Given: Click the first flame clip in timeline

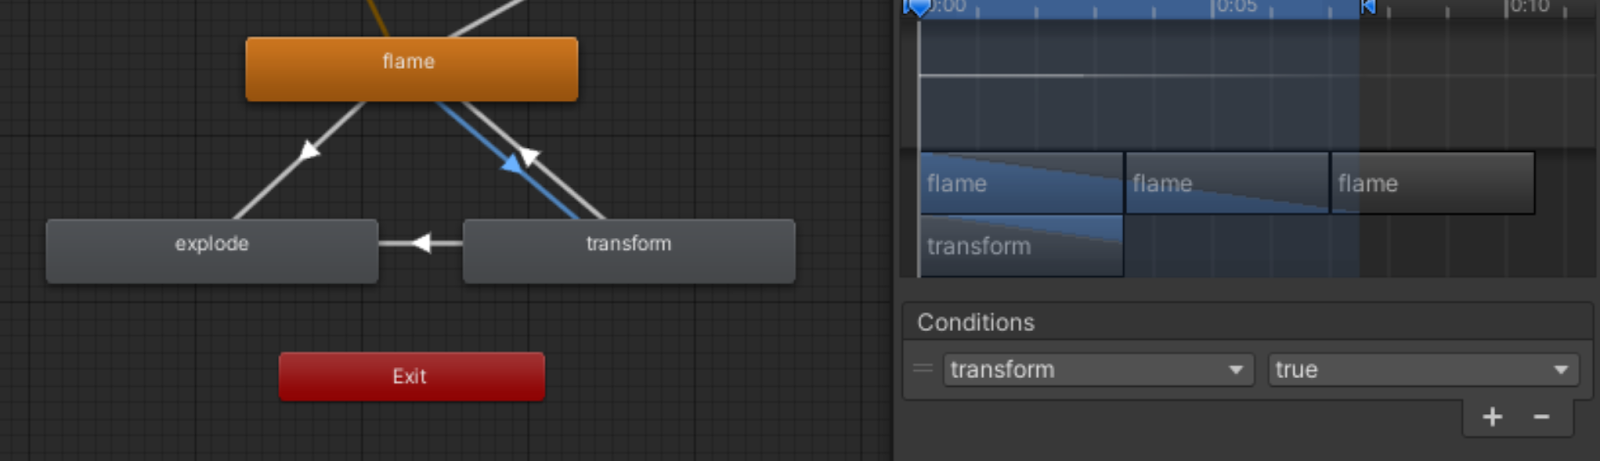Looking at the screenshot, I should tap(1021, 183).
